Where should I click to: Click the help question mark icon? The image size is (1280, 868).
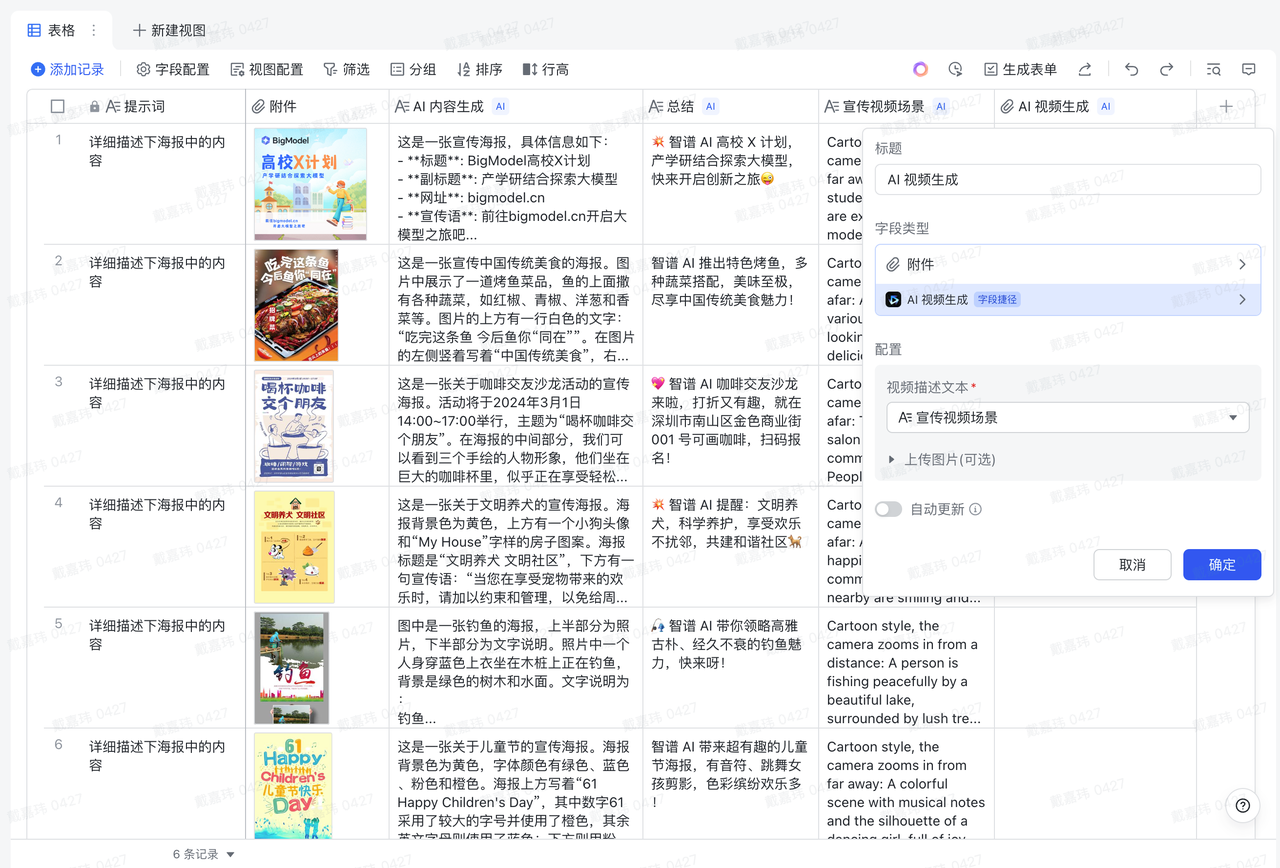tap(1242, 805)
